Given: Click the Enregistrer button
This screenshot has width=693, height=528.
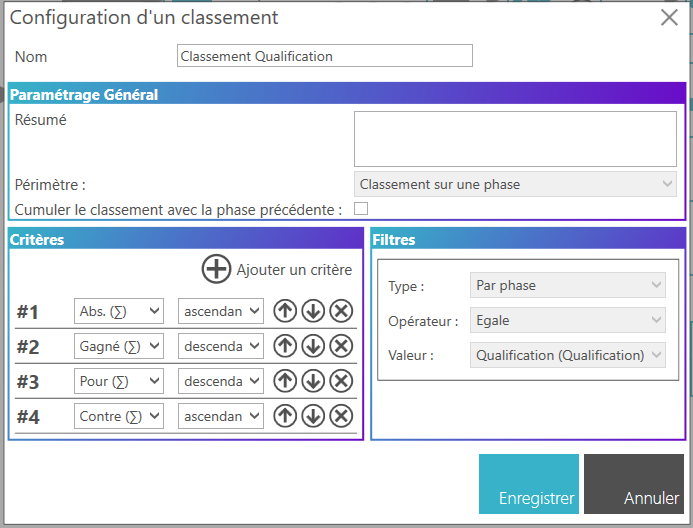Looking at the screenshot, I should point(529,484).
